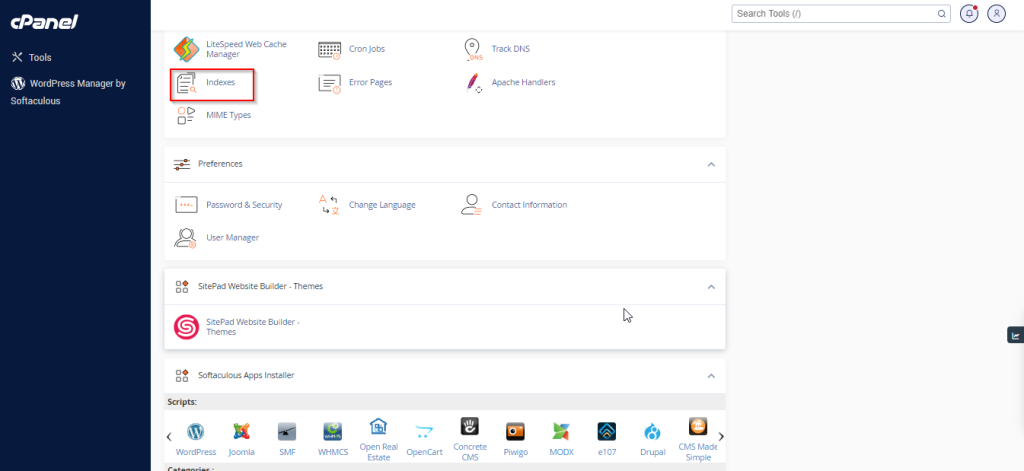
Task: Select the Joomla script icon
Action: point(241,432)
